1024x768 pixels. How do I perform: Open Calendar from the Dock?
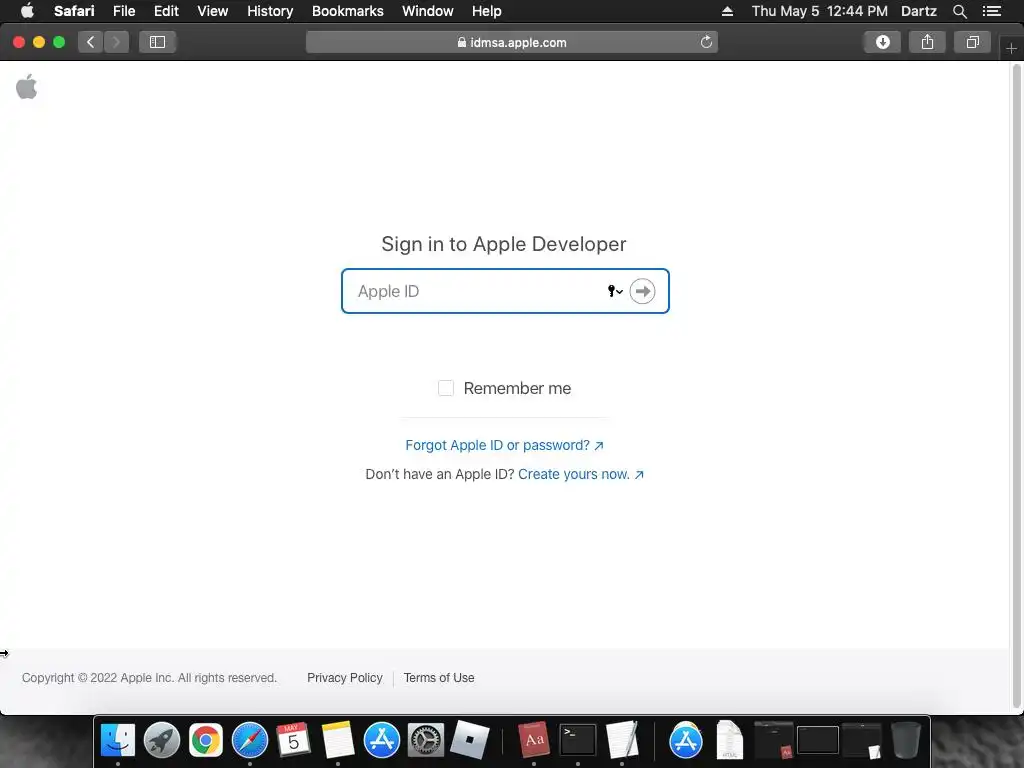point(293,740)
